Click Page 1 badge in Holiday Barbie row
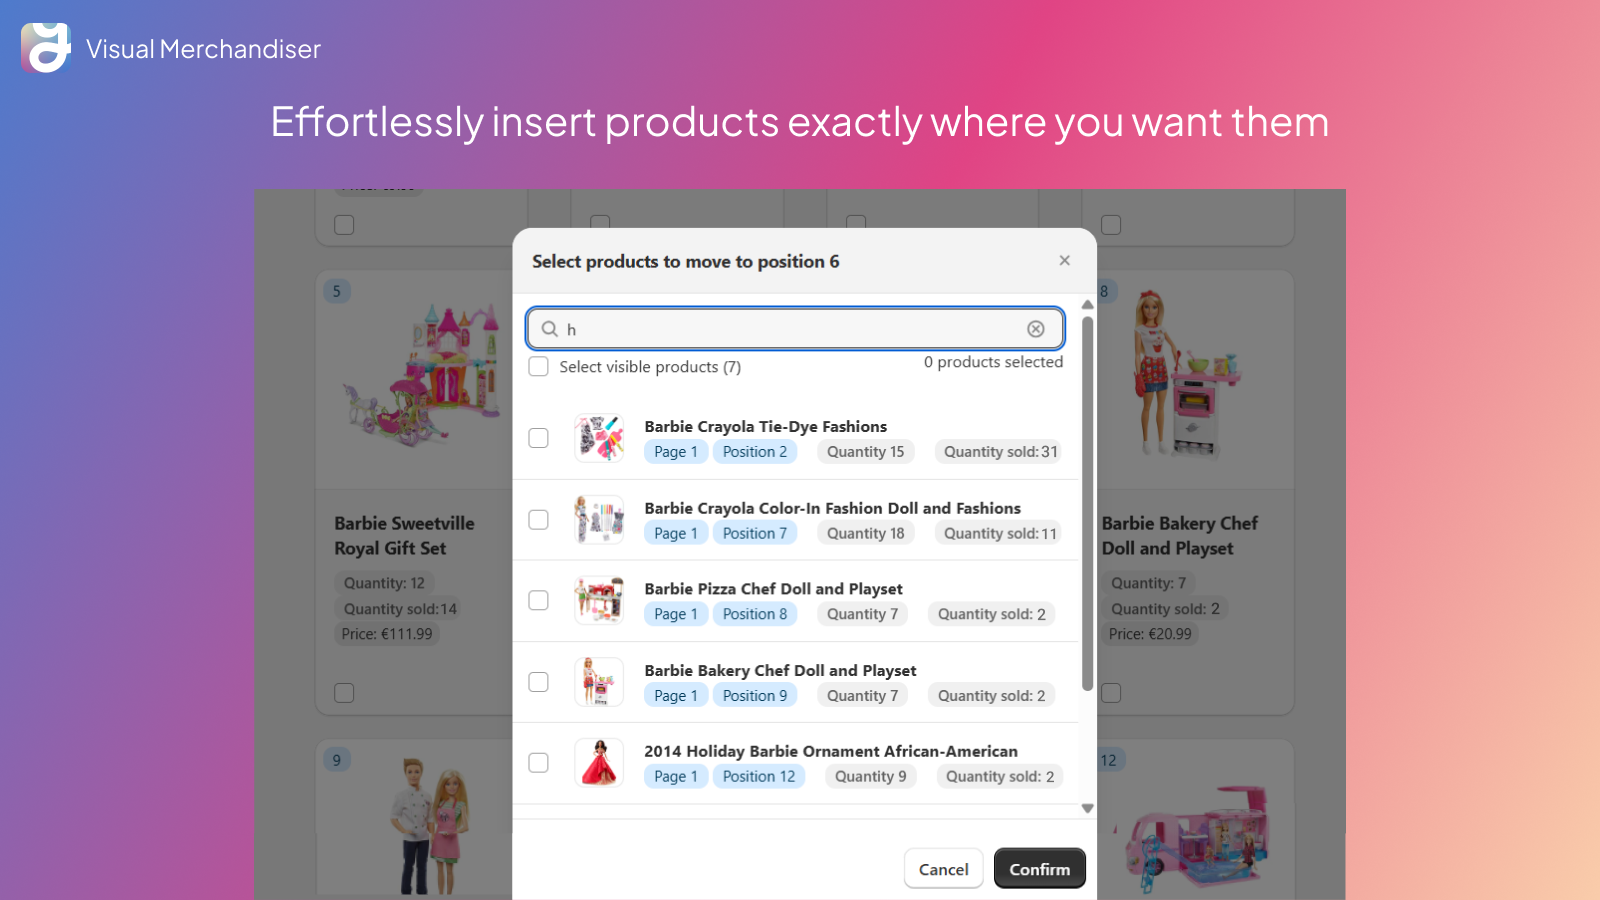This screenshot has width=1600, height=900. click(676, 777)
